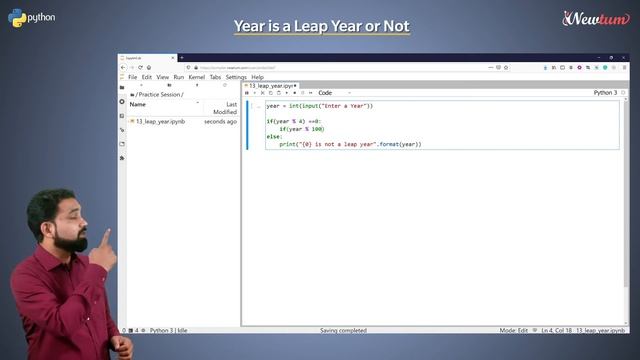Screen dimensions: 640x360
Task: Copy the selected cell using toolbar icon
Action: coord(271,93)
